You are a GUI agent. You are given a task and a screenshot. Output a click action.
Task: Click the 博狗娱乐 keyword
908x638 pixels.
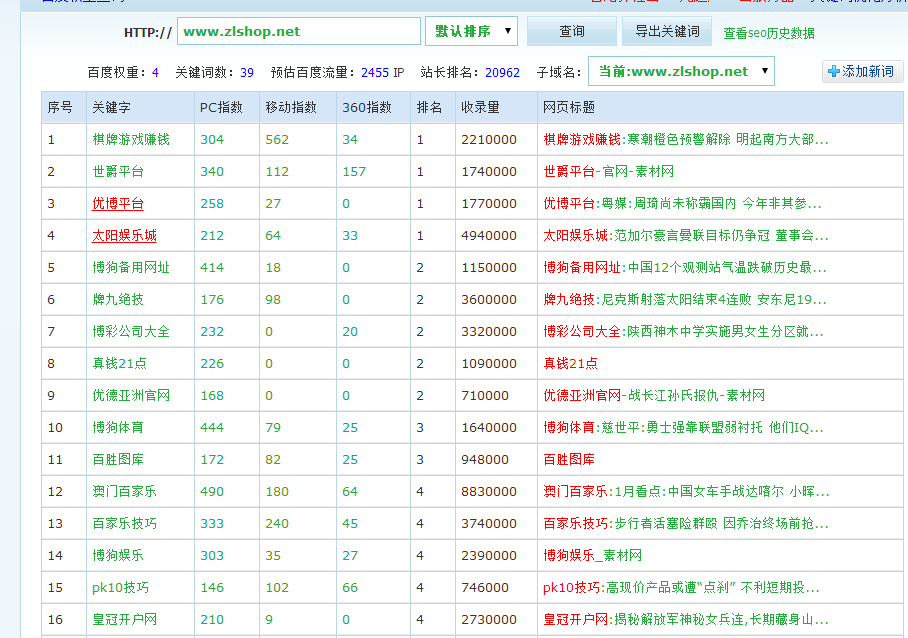click(118, 555)
